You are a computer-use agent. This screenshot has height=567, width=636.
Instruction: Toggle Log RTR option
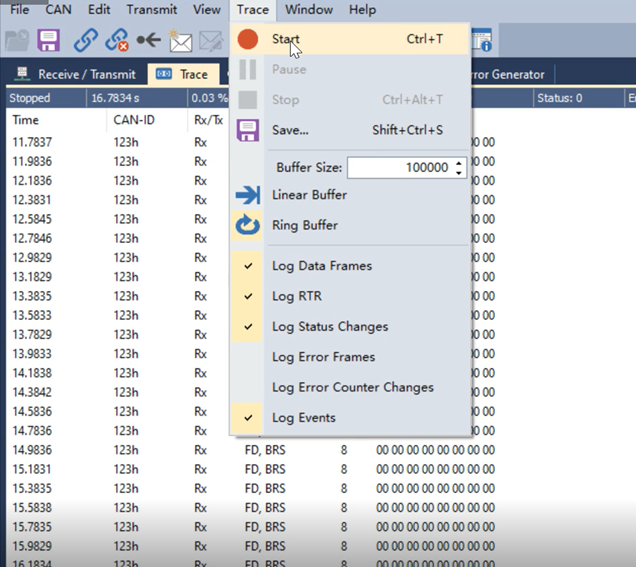350,296
